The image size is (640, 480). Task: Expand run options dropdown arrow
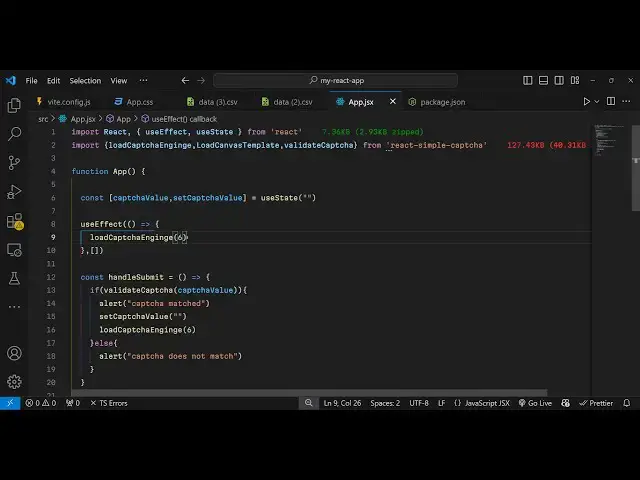597,102
